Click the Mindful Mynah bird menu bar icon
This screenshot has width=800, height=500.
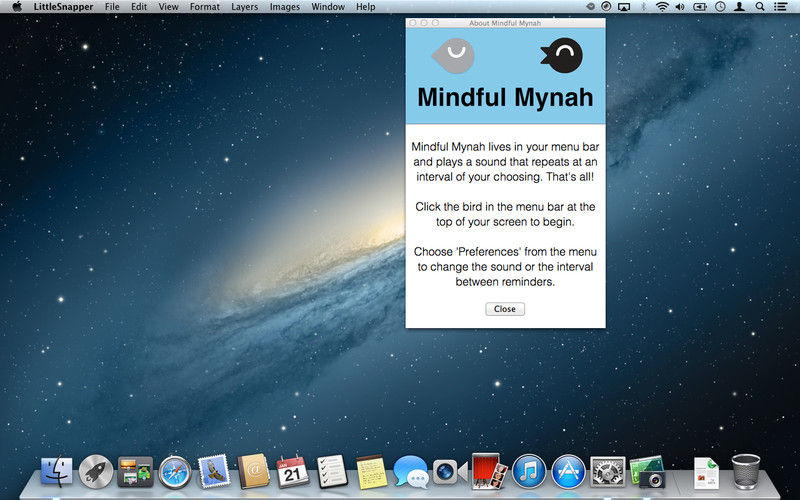point(590,7)
